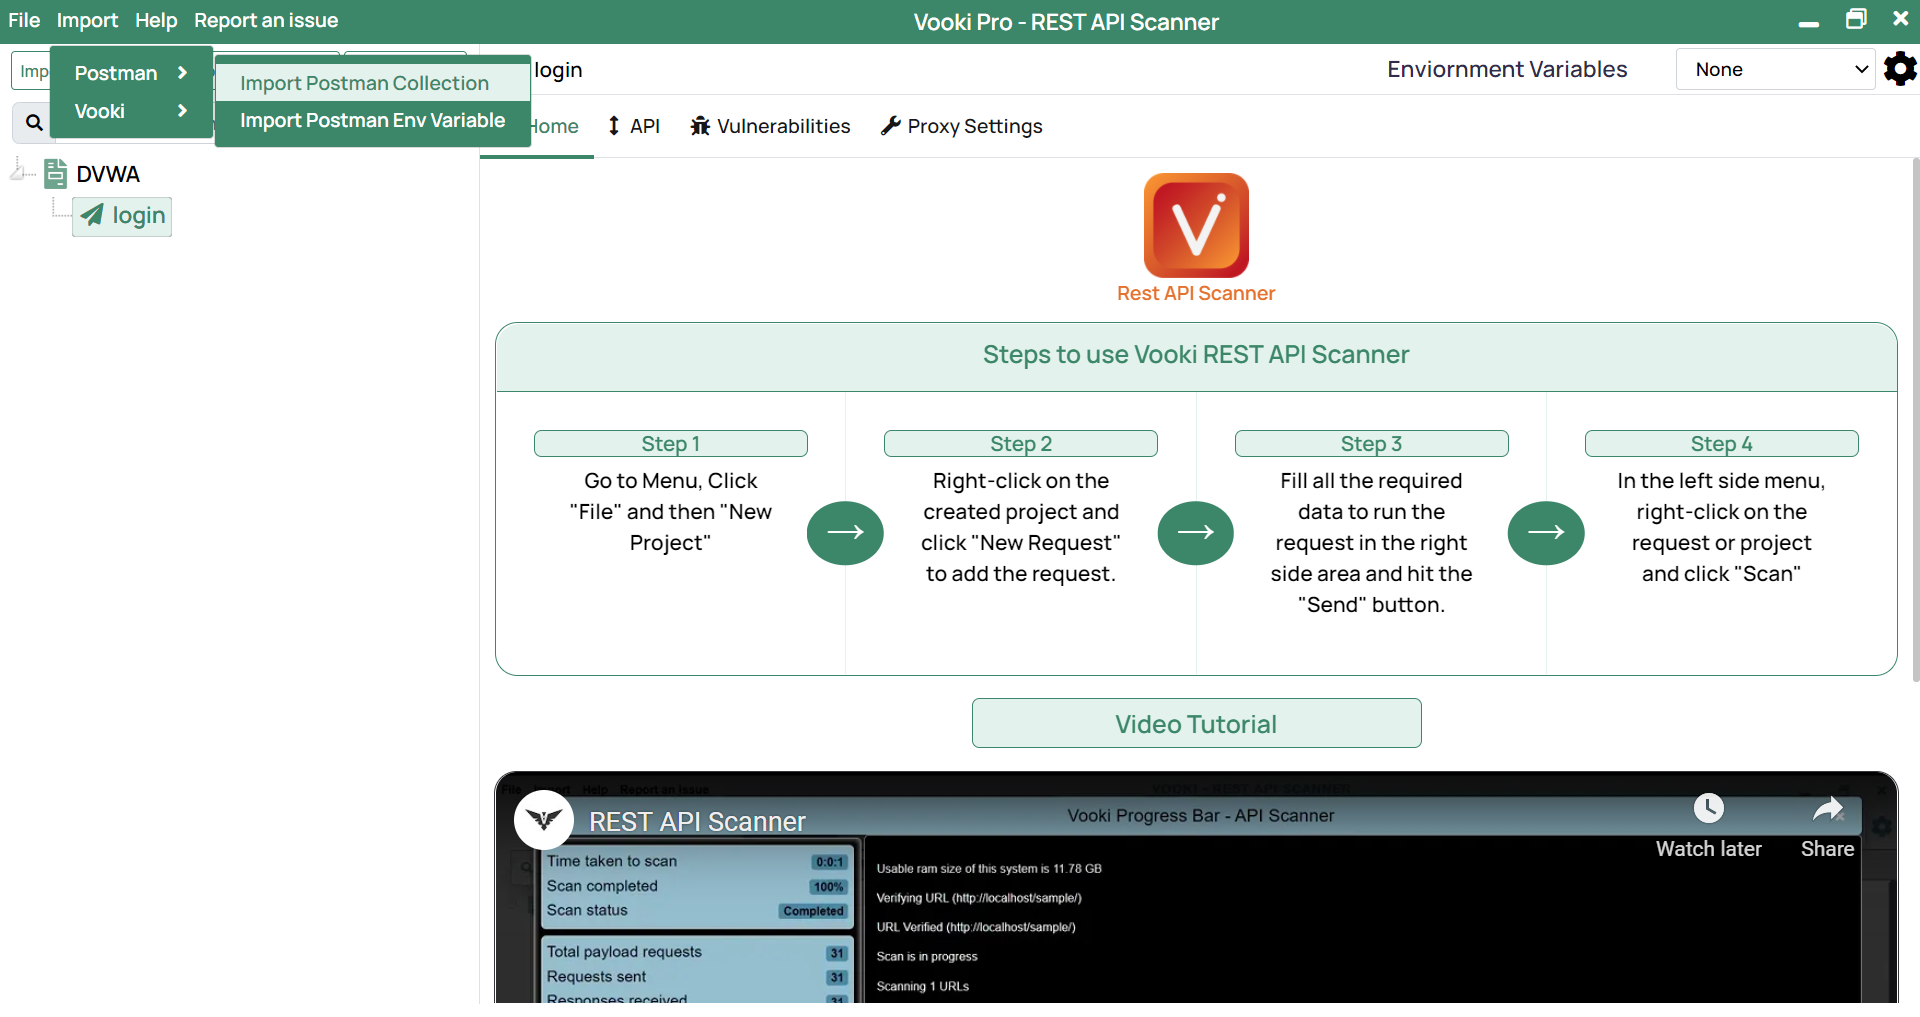
Task: Click the login request paper-plane icon
Action: click(x=92, y=215)
